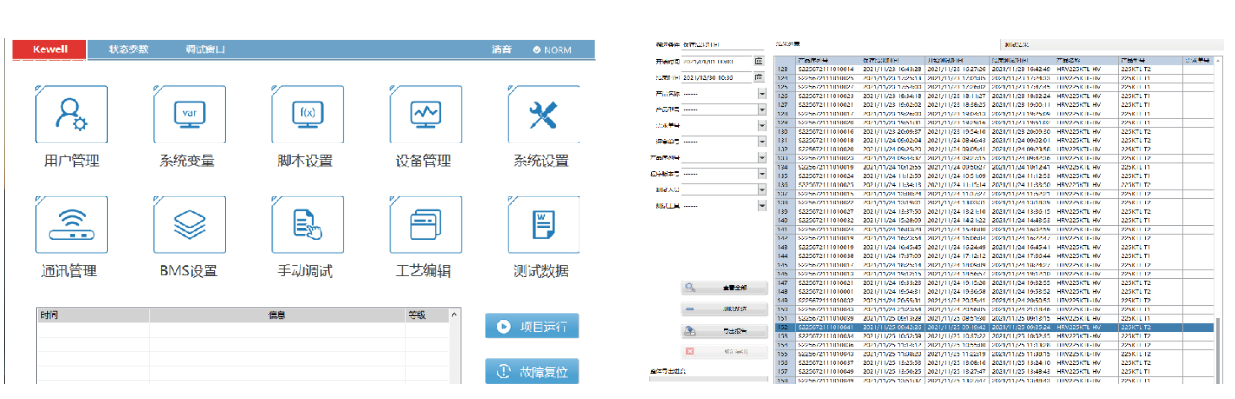Click the 项目运行 run button

(x=532, y=326)
